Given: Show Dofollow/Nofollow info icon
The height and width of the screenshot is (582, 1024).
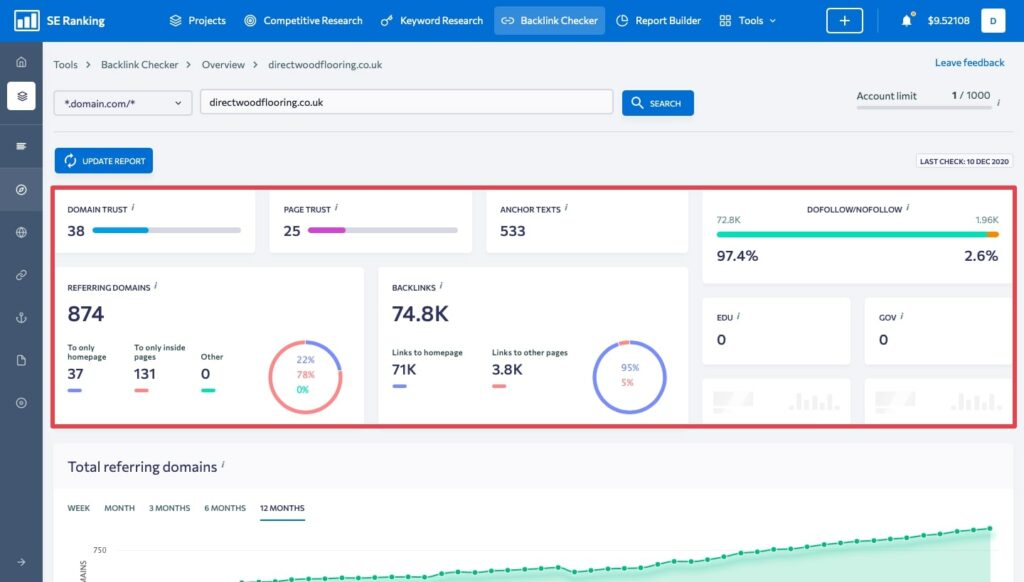Looking at the screenshot, I should coord(908,207).
